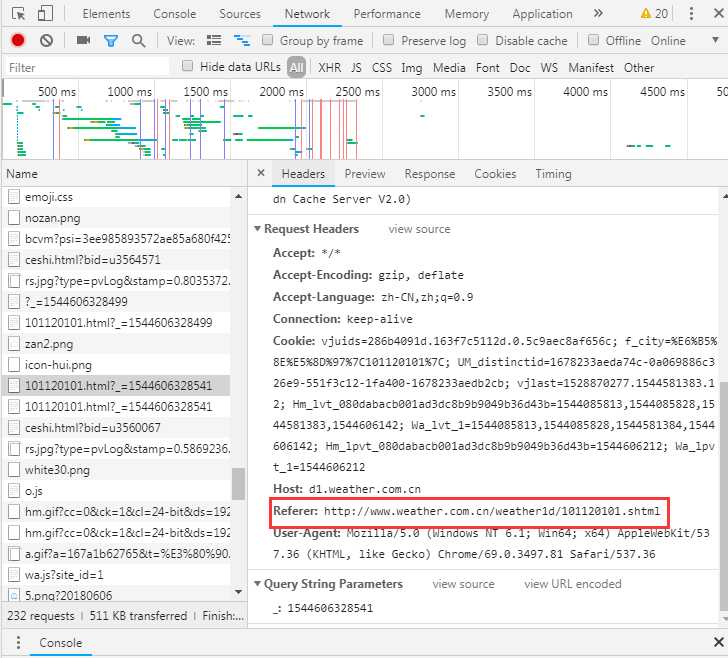
Task: Toggle the waterfall overview view icon
Action: point(241,40)
